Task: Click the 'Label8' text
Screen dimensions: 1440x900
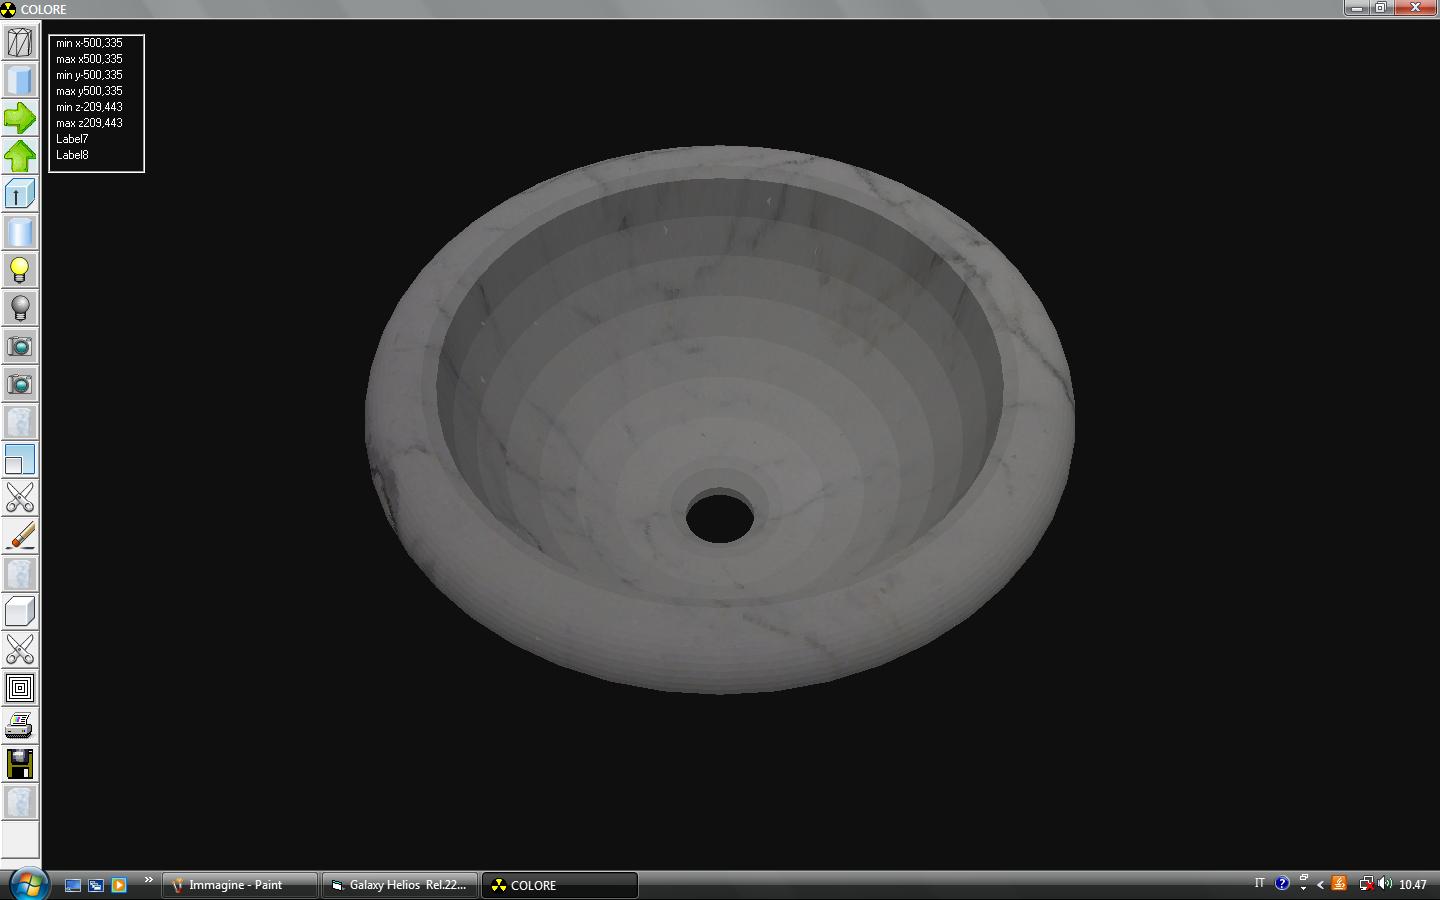Action: tap(72, 155)
